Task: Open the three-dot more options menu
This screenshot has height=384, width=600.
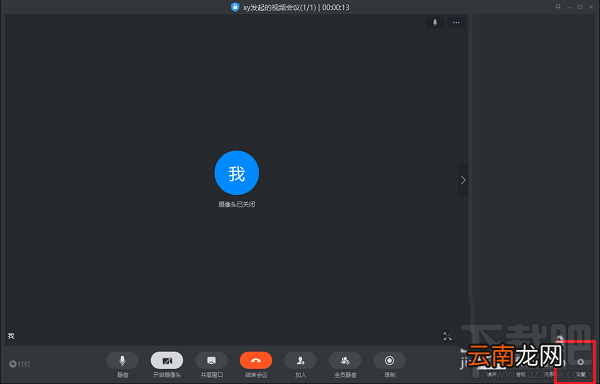Action: point(456,23)
